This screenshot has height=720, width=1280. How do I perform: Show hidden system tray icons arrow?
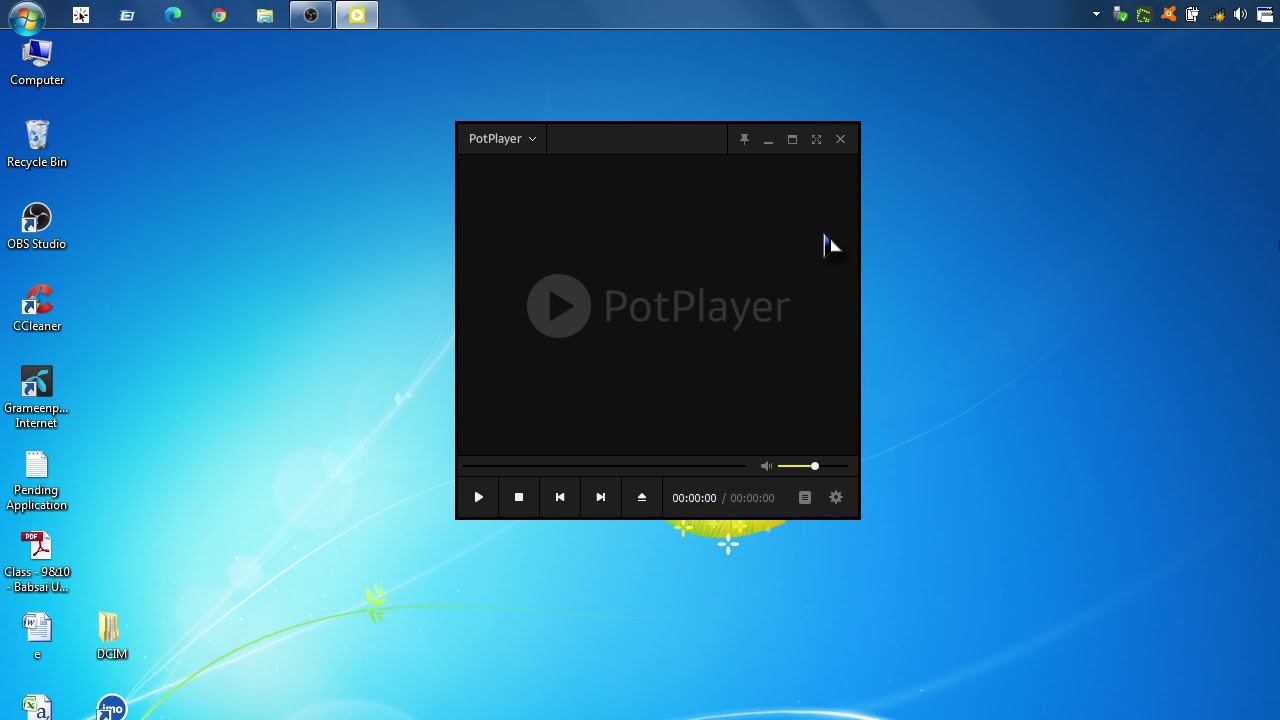click(x=1096, y=15)
